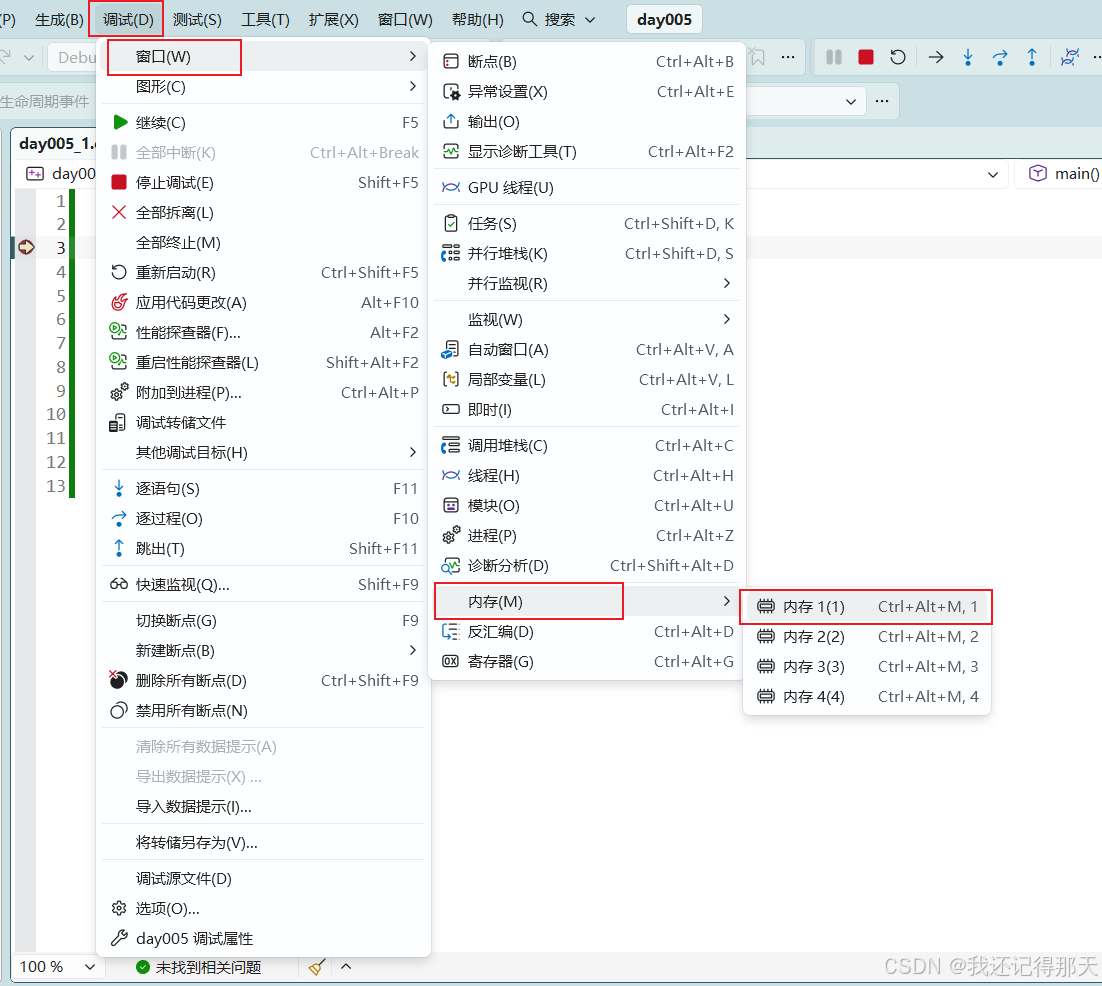The image size is (1102, 986).
Task: Open 异常设置(X) window item
Action: 587,92
